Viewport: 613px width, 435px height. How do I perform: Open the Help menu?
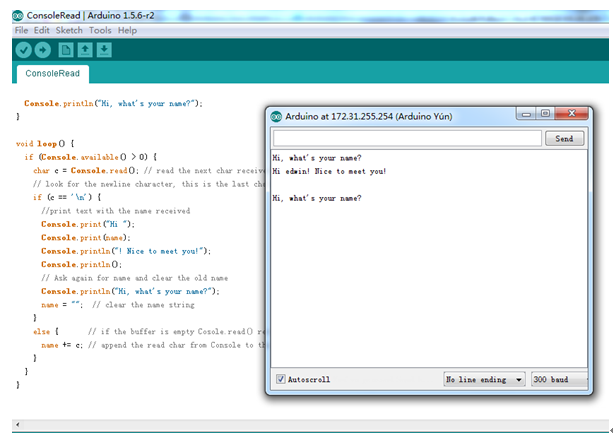pos(127,30)
